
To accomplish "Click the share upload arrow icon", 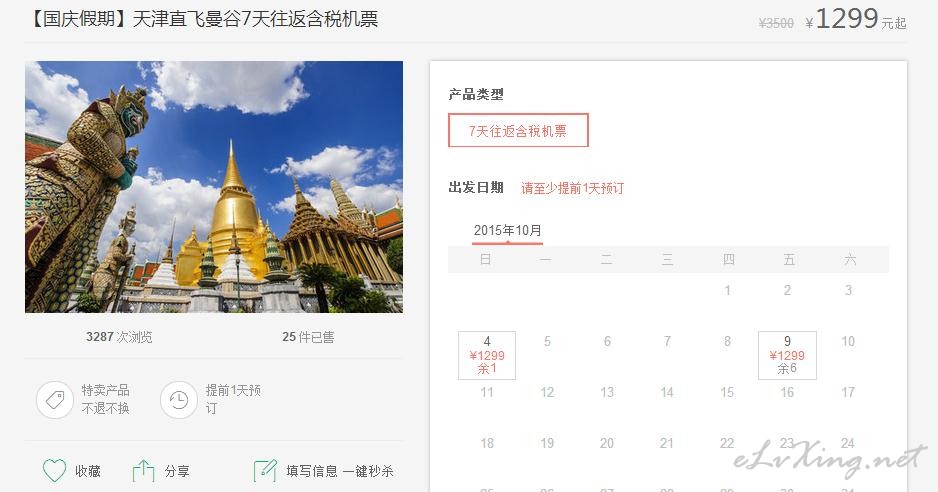I will 143,471.
